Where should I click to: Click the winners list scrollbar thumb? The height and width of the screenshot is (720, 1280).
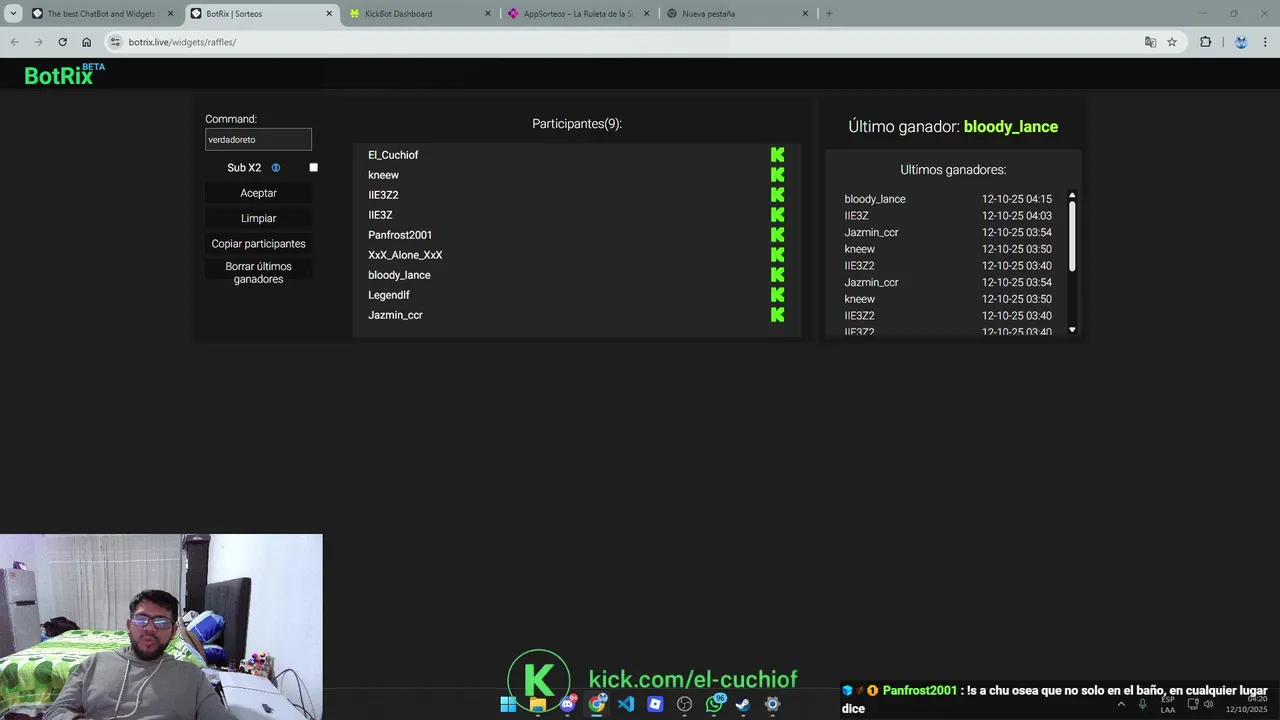[1072, 235]
